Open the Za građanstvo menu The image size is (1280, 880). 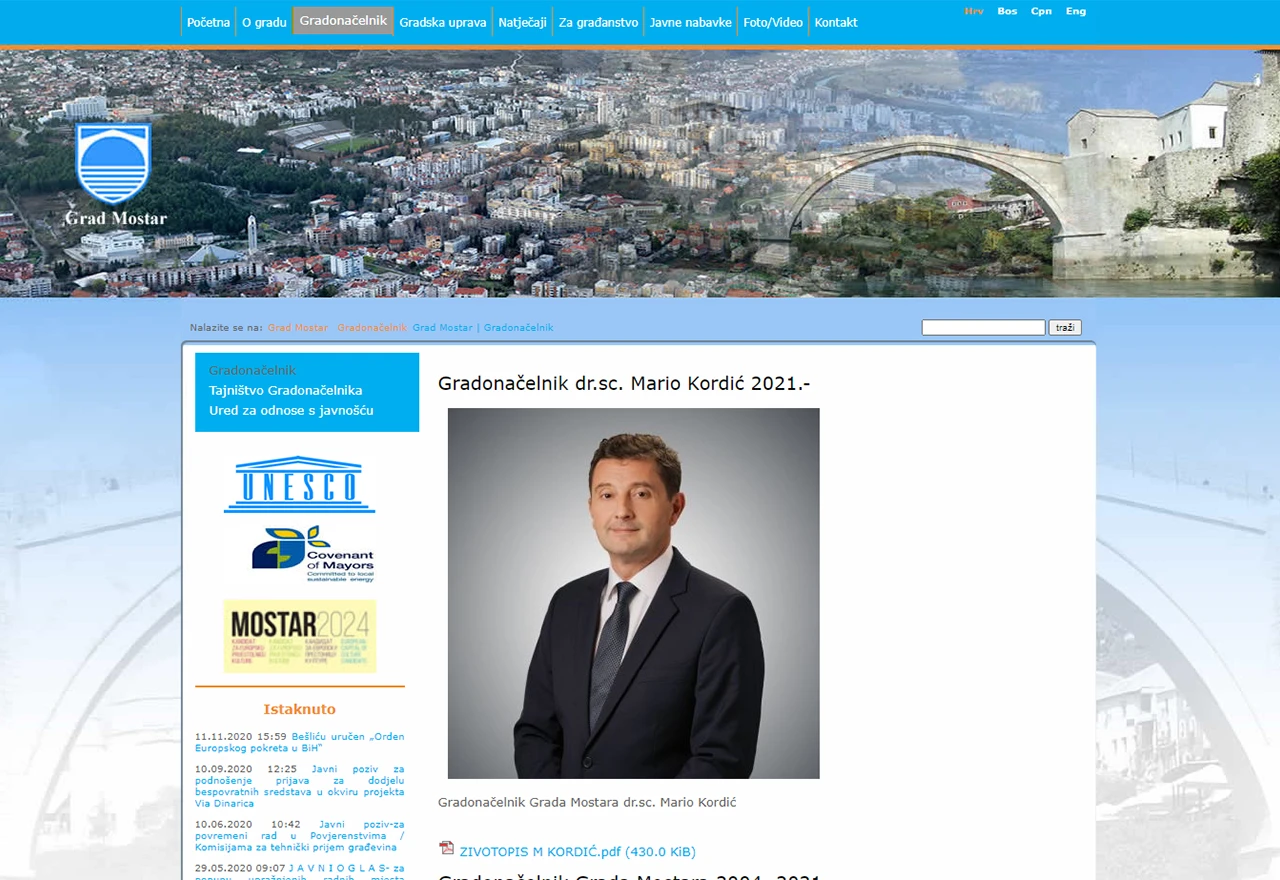(598, 22)
